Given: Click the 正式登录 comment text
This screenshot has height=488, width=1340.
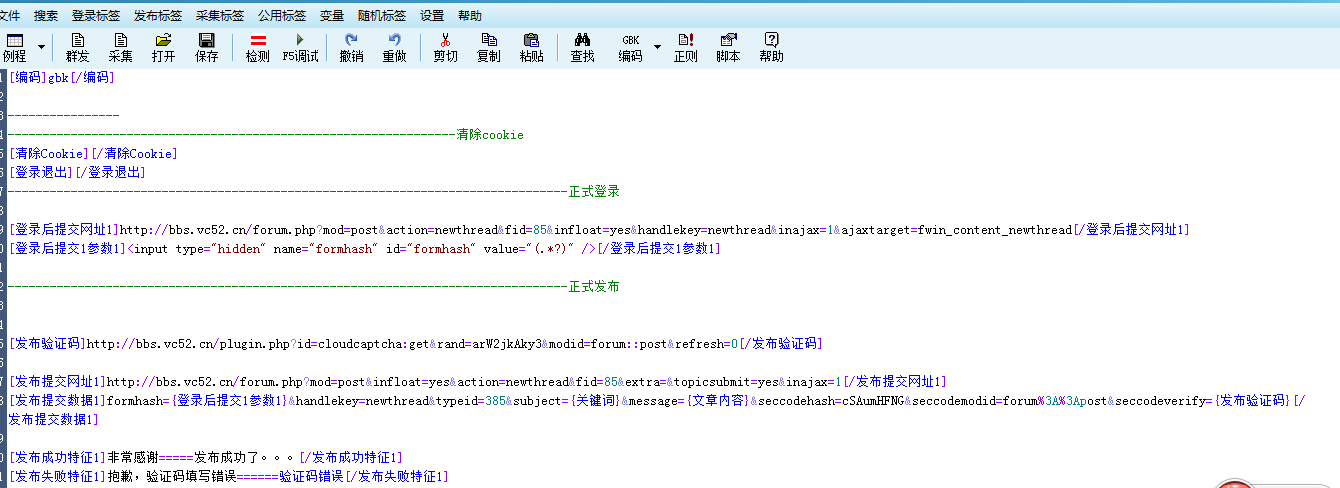Looking at the screenshot, I should 595,192.
